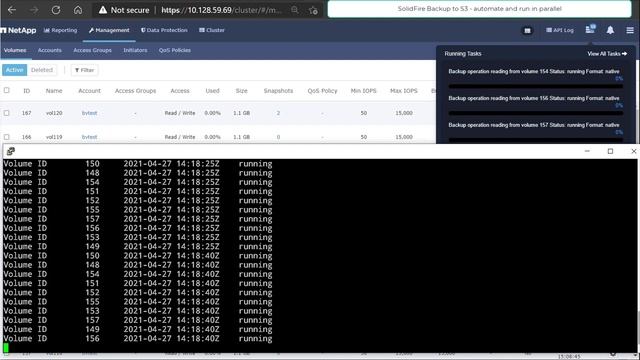Click the URL address field
Screen dimensions: 640x360
tap(221, 10)
